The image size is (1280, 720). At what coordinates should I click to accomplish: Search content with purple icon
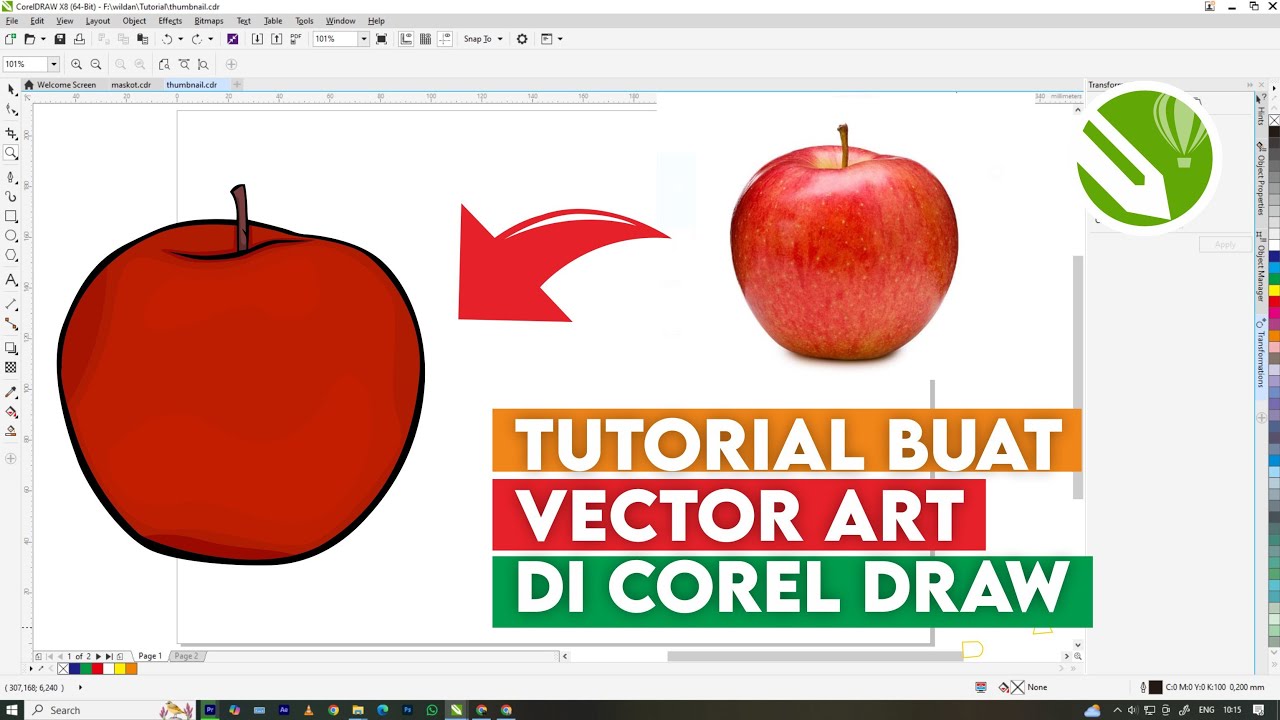[232, 39]
